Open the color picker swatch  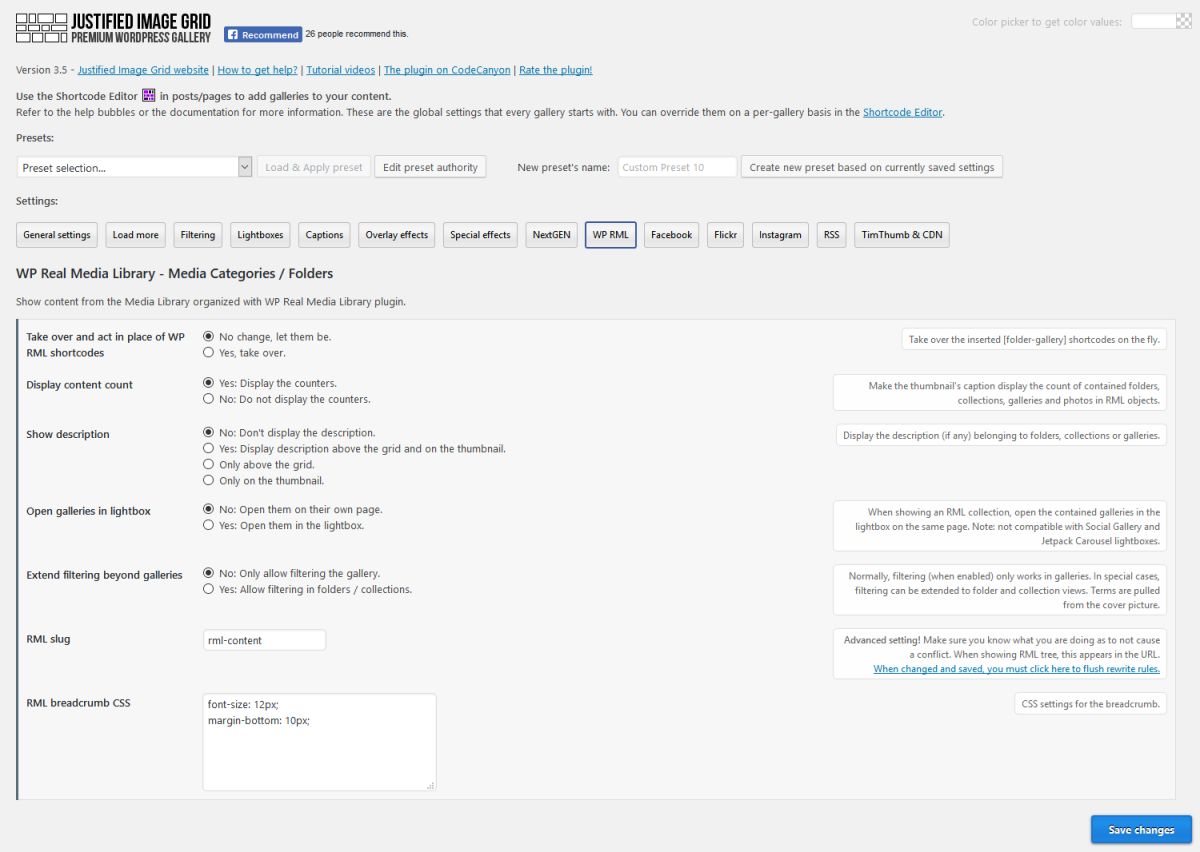click(x=1161, y=21)
